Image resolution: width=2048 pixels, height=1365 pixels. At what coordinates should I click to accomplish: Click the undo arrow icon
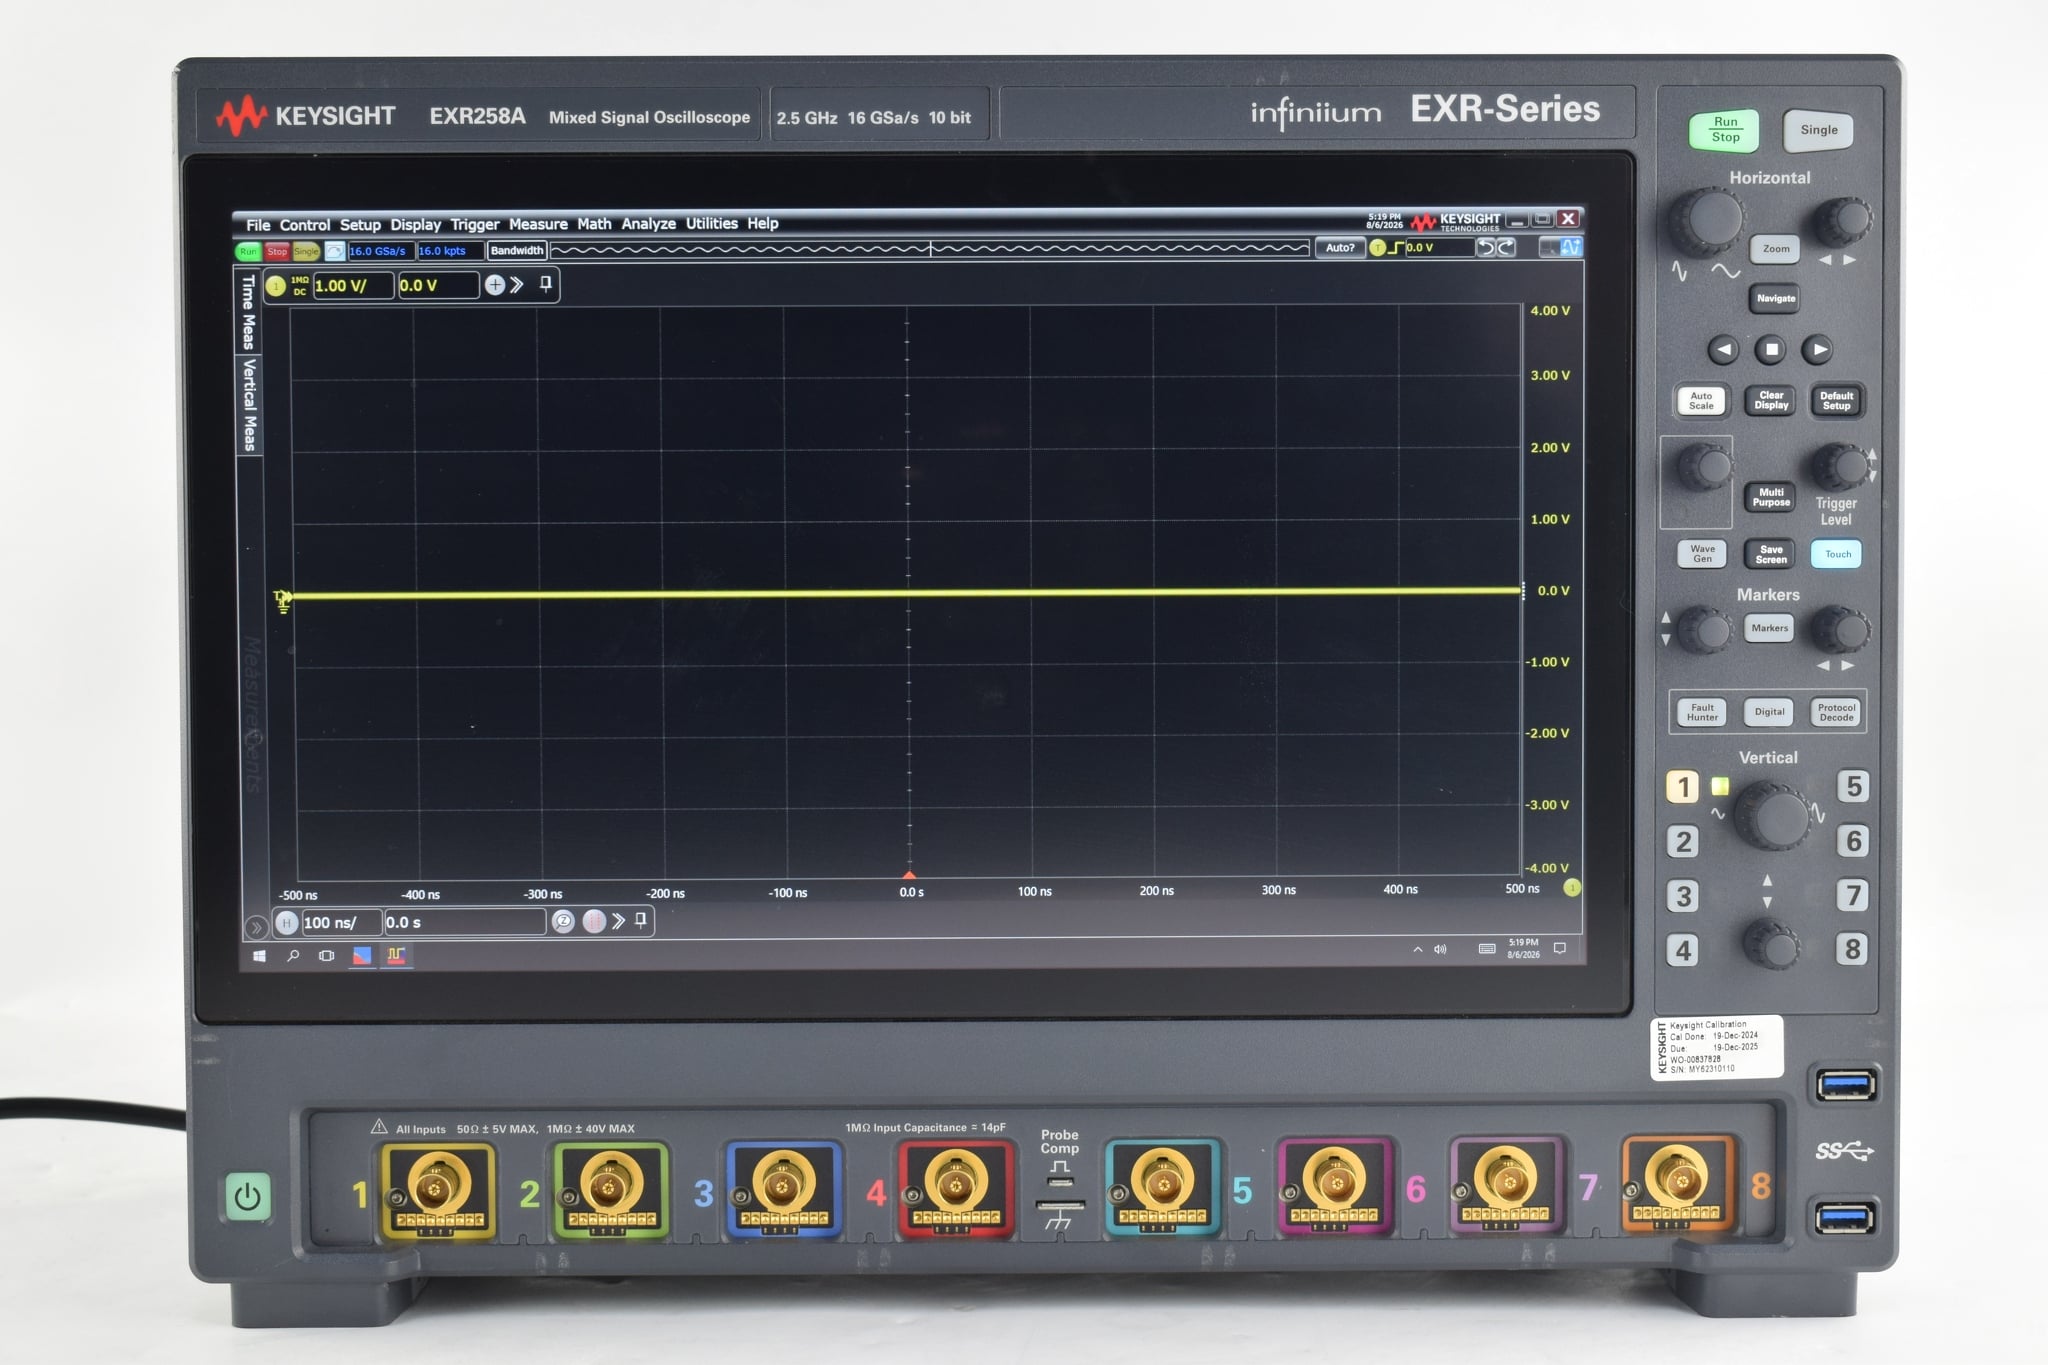point(1486,247)
